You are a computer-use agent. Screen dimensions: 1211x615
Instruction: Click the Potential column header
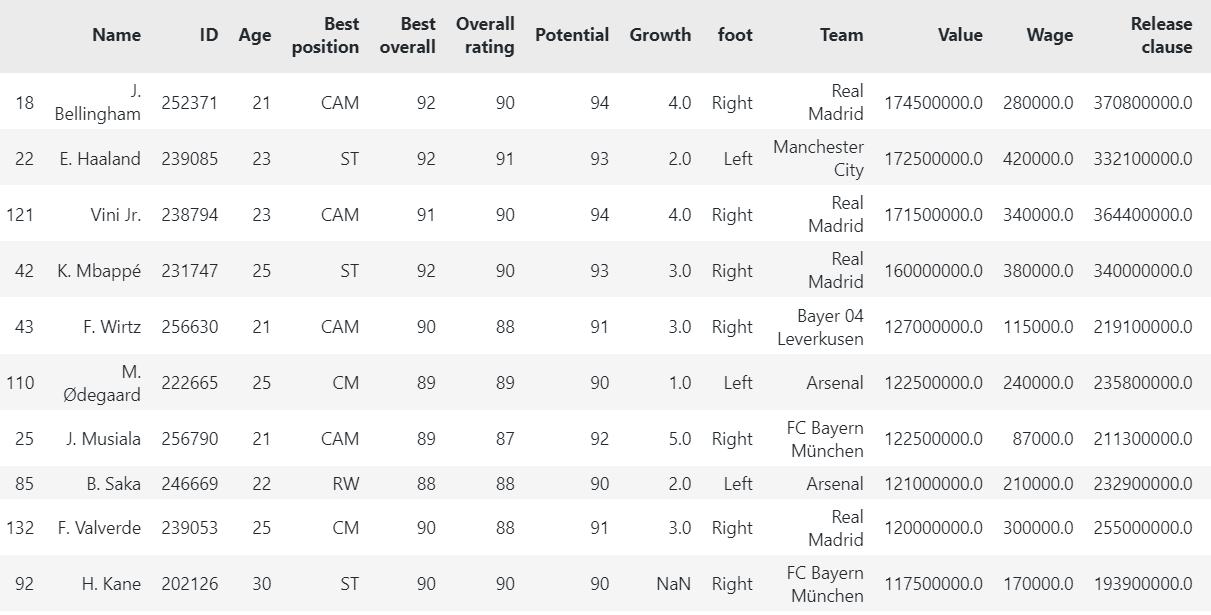tap(572, 35)
